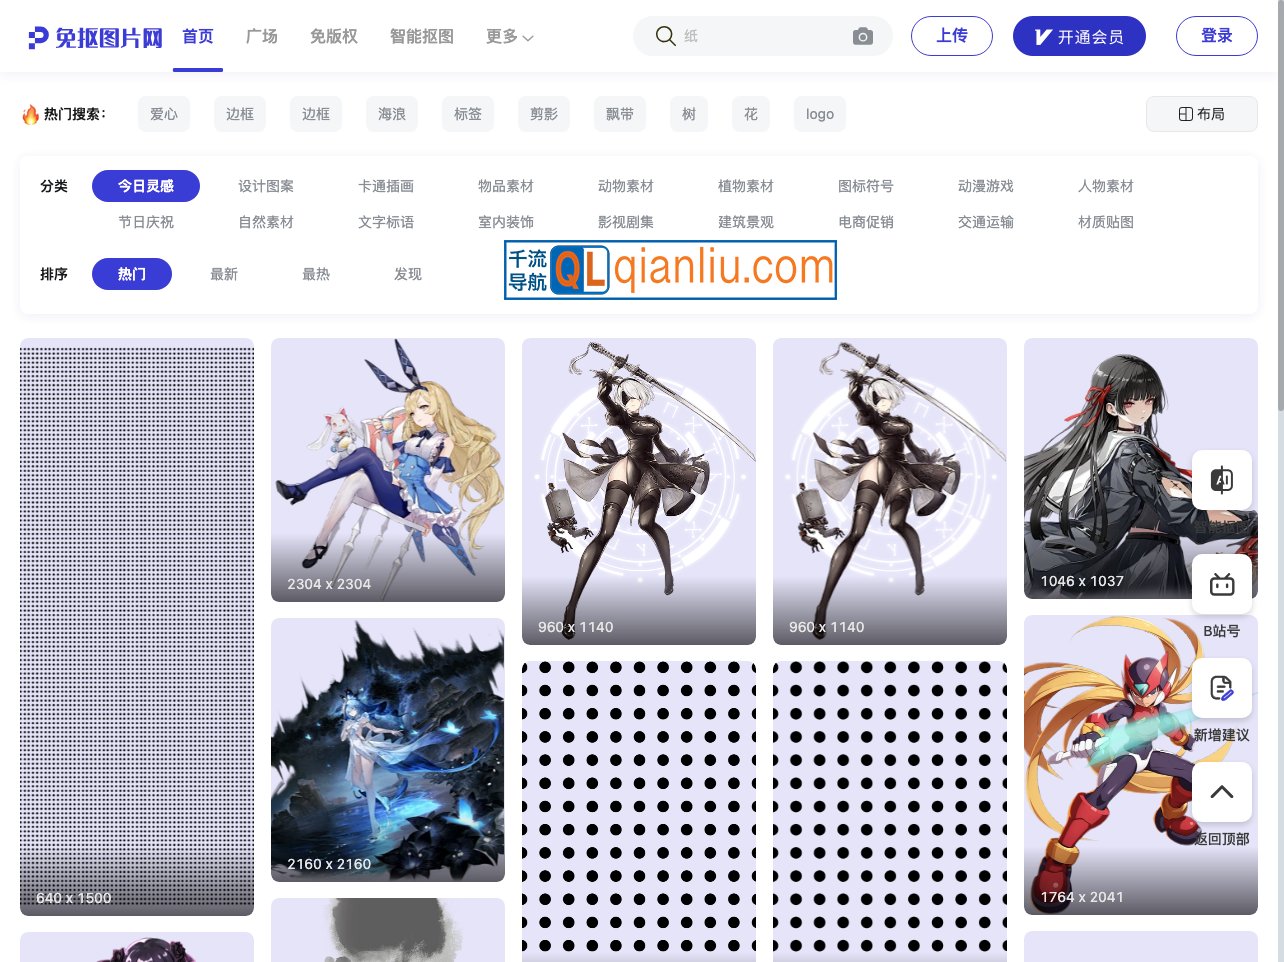
Task: Switch to the 智能抠图 nav tab
Action: 422,36
